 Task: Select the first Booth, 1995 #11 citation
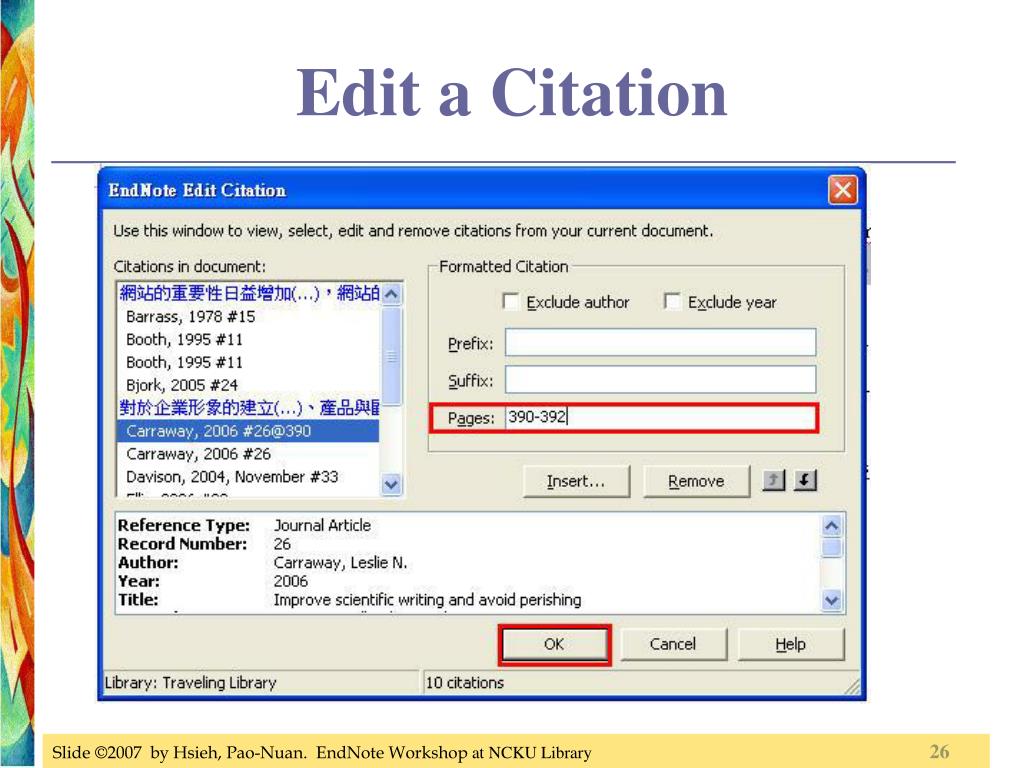pos(184,340)
